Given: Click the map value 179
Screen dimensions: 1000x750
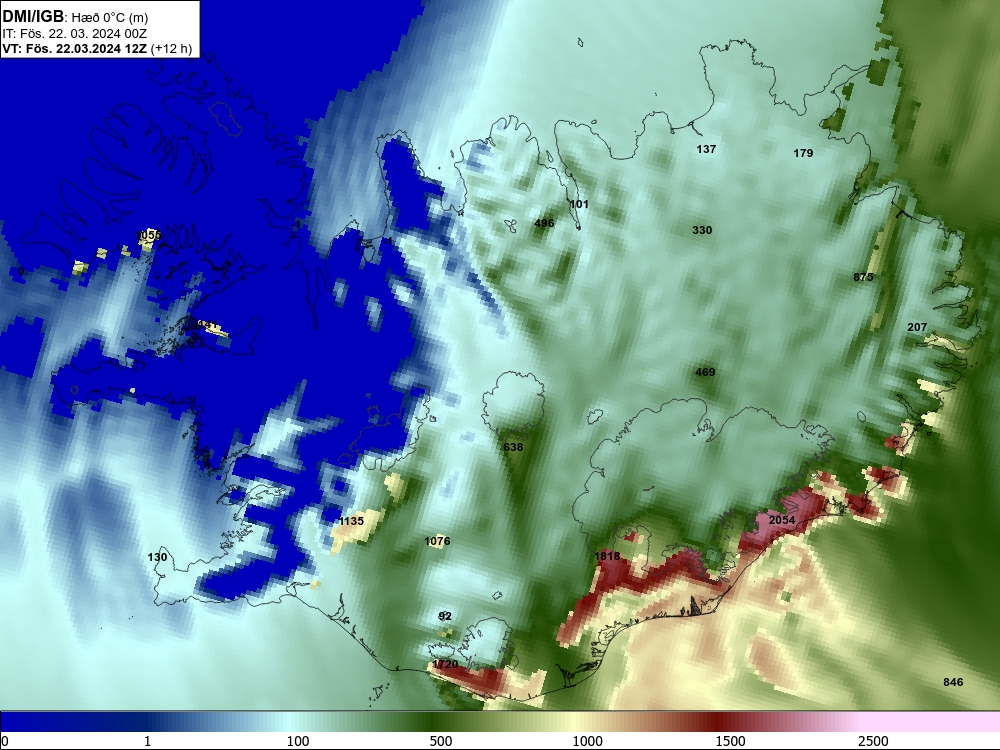Looking at the screenshot, I should click(803, 153).
